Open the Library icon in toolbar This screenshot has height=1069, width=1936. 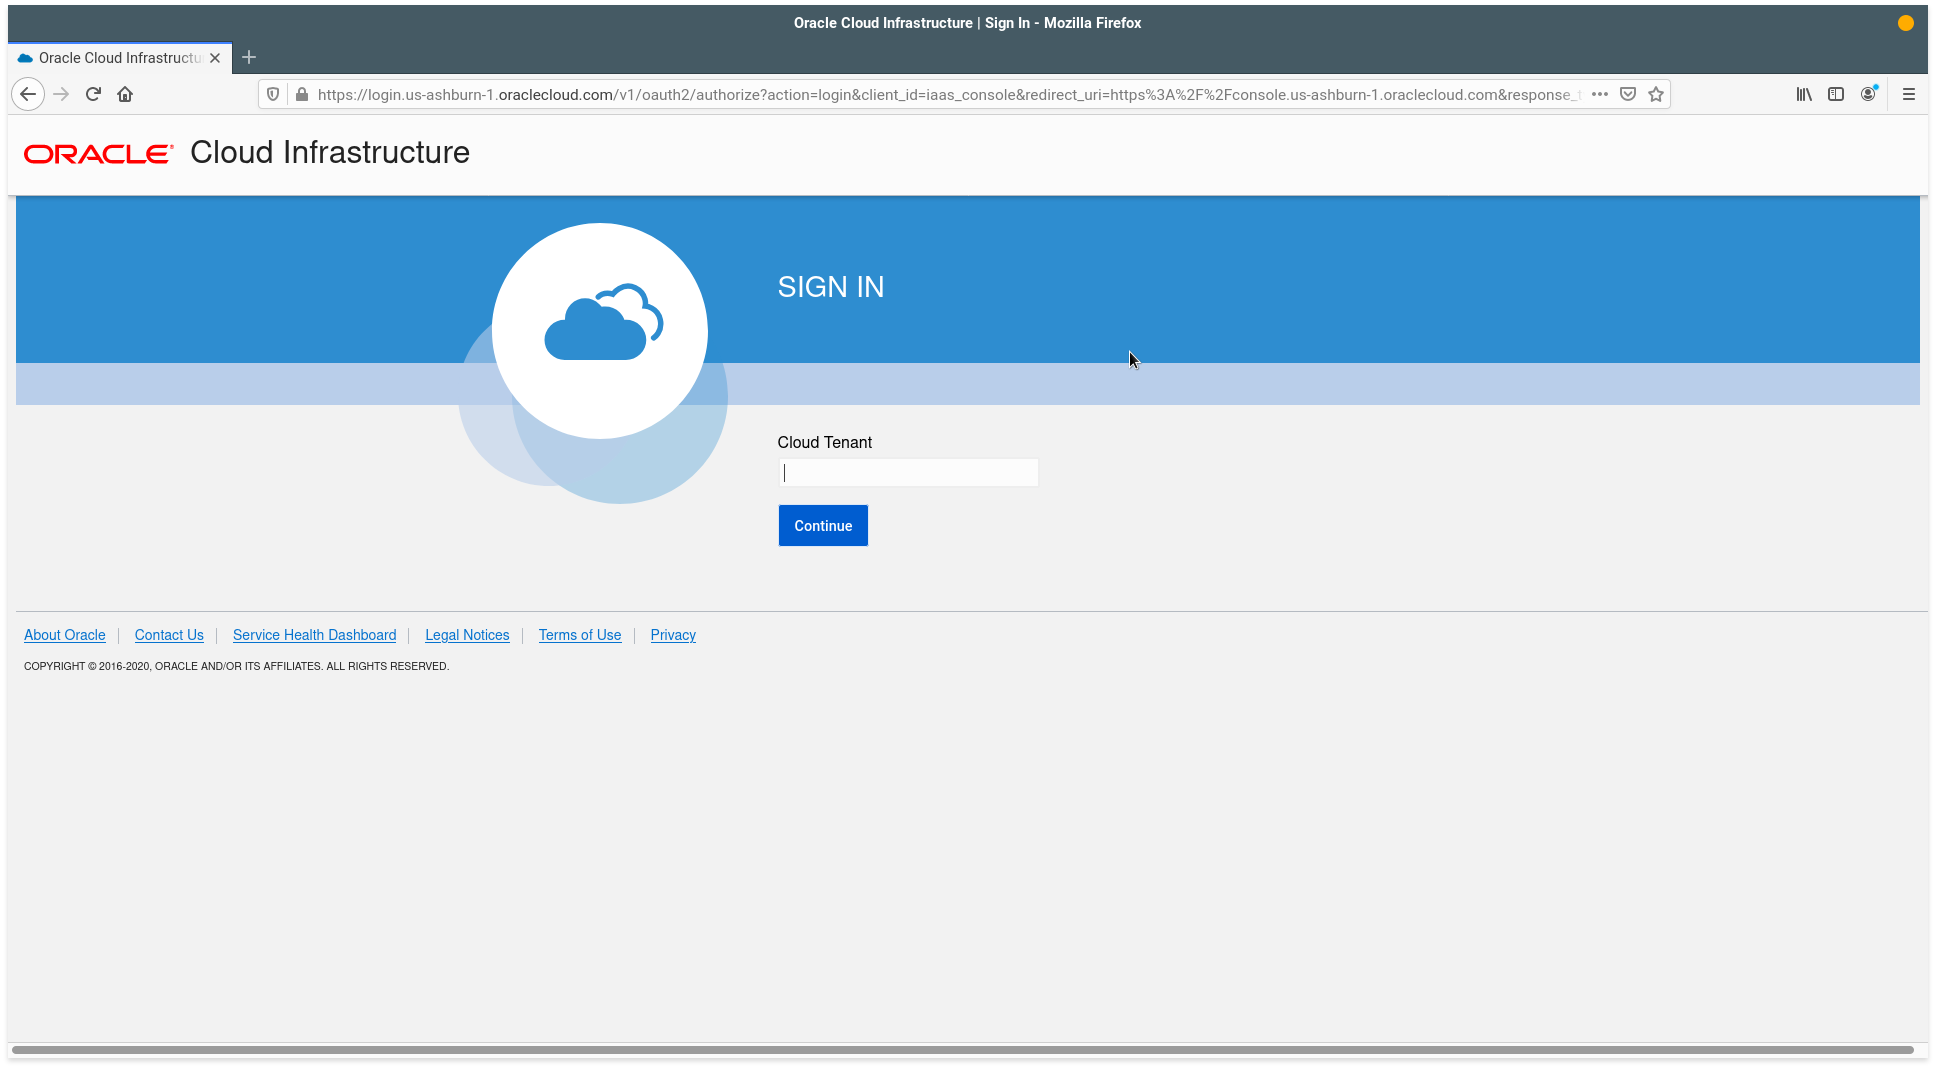pyautogui.click(x=1804, y=94)
